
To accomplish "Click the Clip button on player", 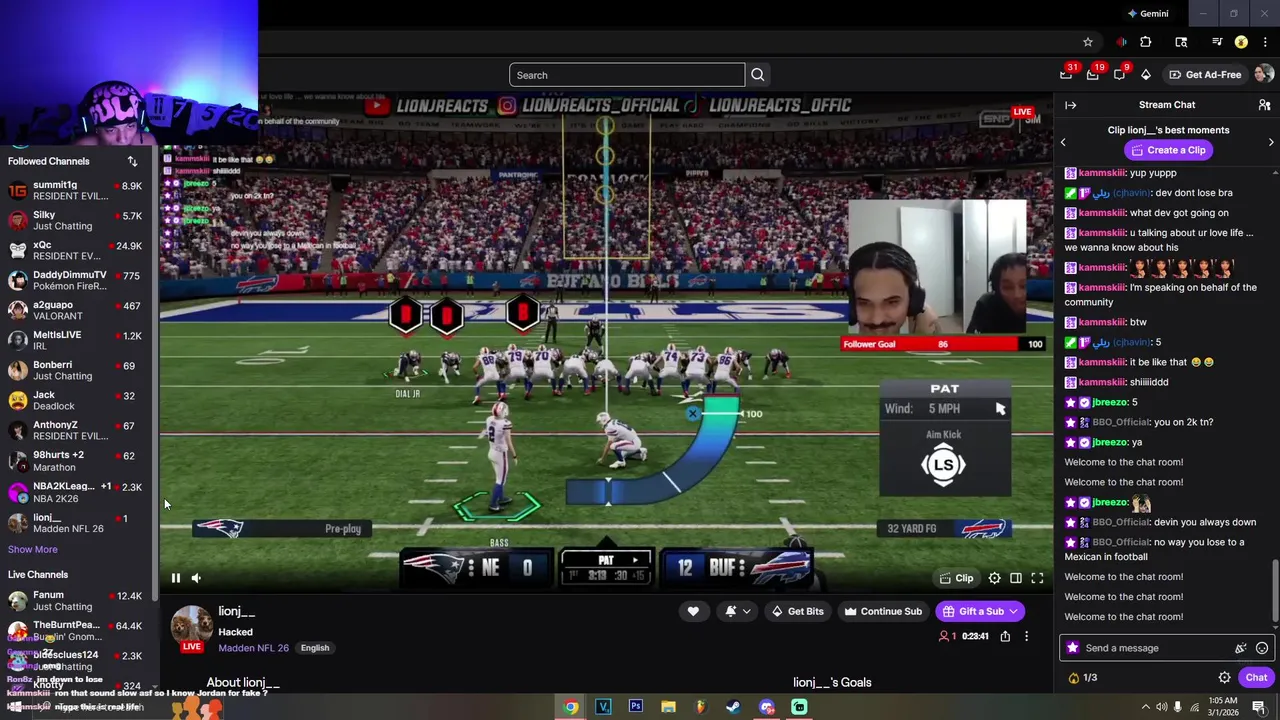I will [956, 578].
